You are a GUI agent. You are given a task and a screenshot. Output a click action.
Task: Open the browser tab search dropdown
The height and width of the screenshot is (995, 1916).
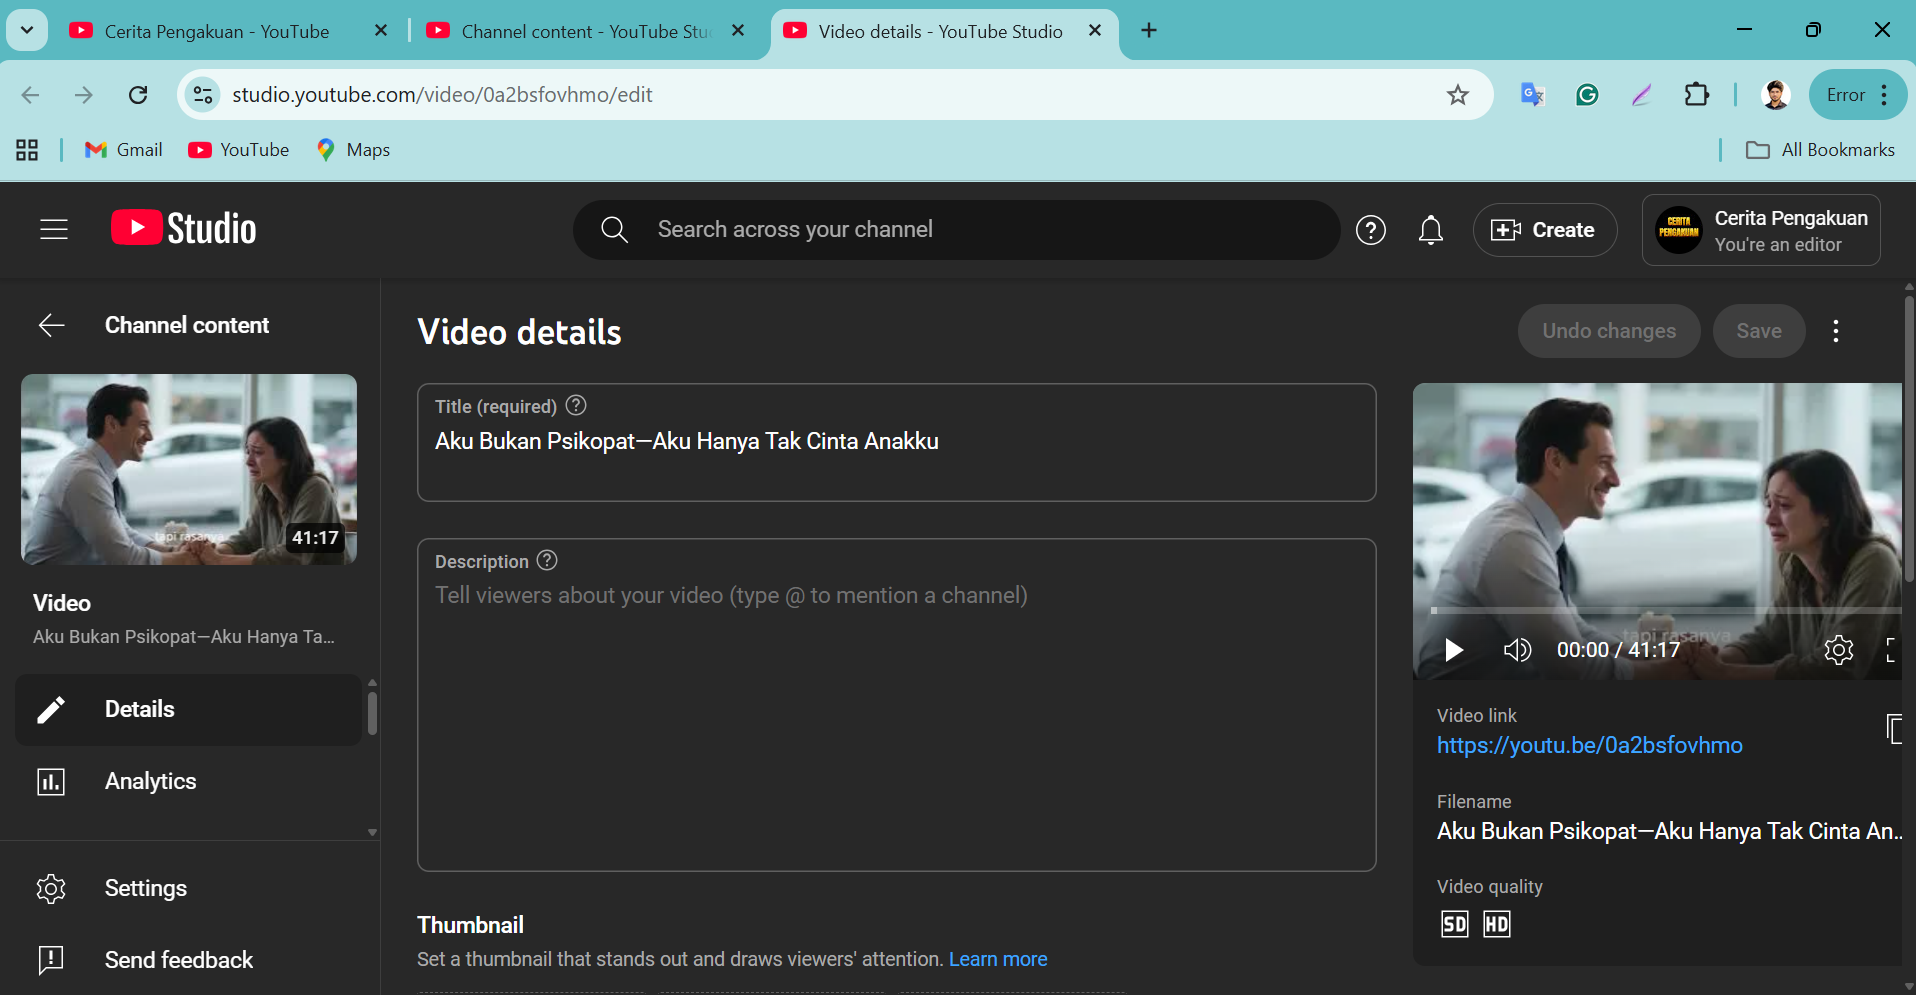27,30
